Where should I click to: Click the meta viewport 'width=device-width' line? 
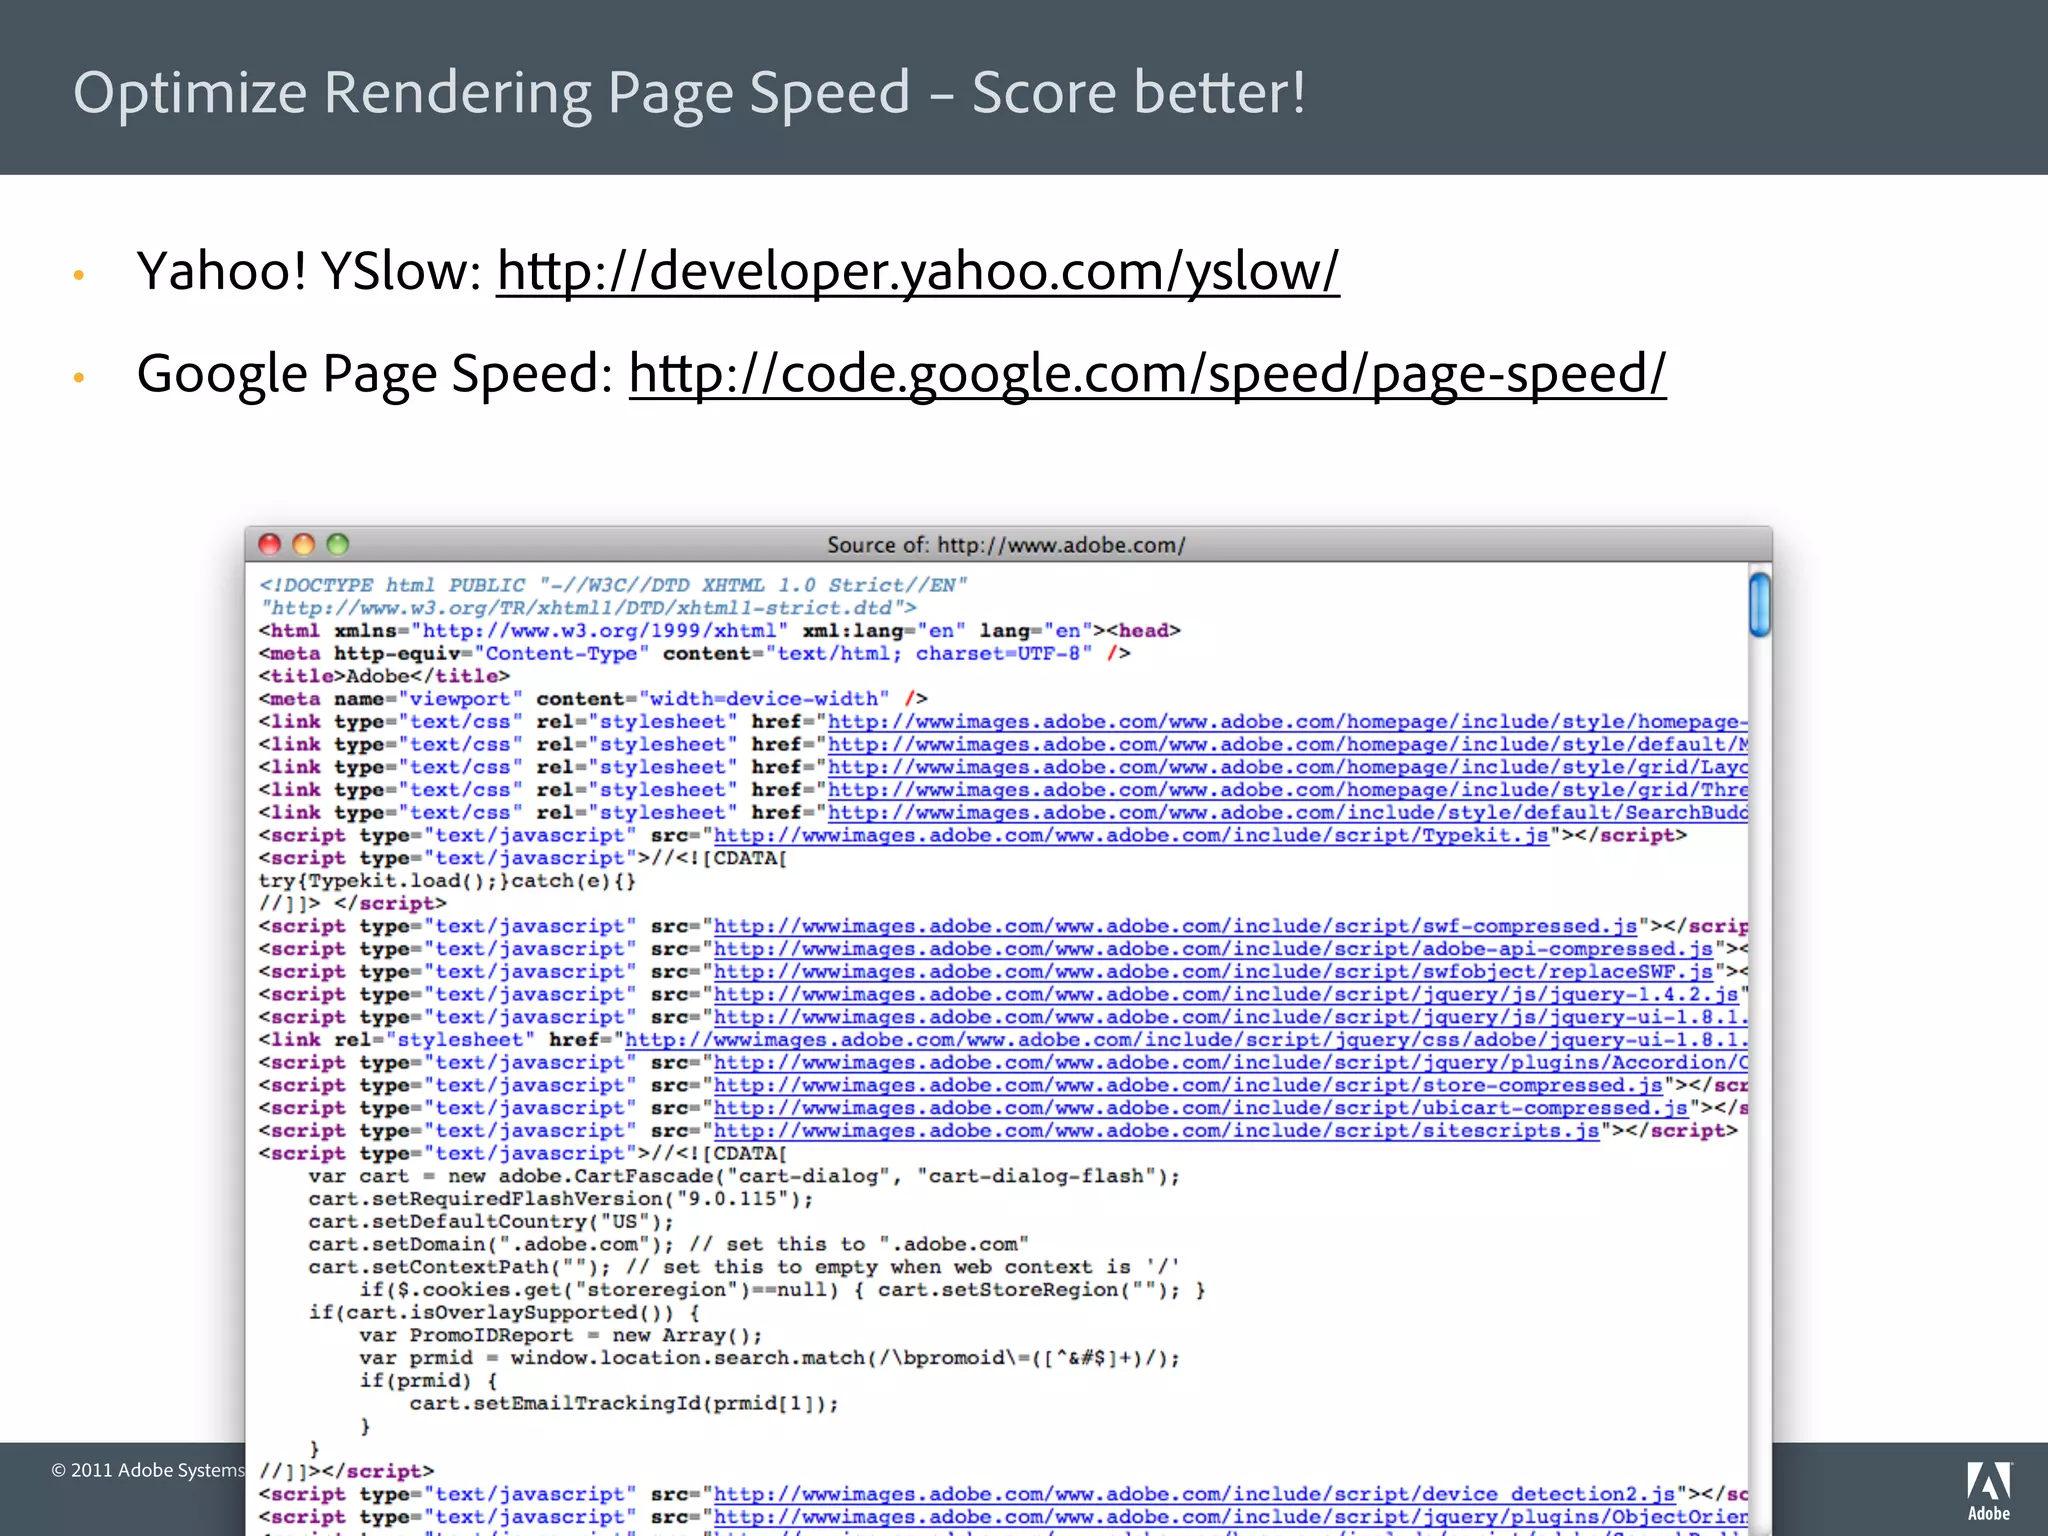click(593, 699)
